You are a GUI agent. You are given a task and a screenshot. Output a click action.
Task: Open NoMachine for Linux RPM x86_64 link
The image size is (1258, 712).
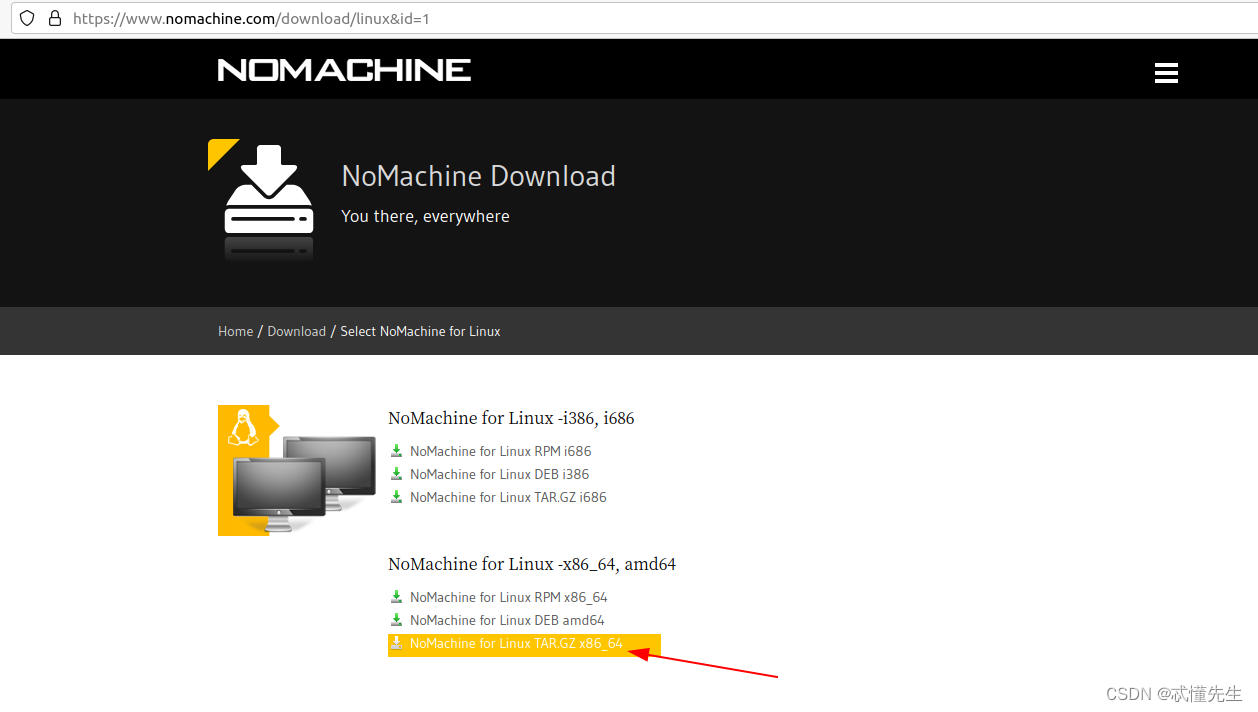[508, 597]
